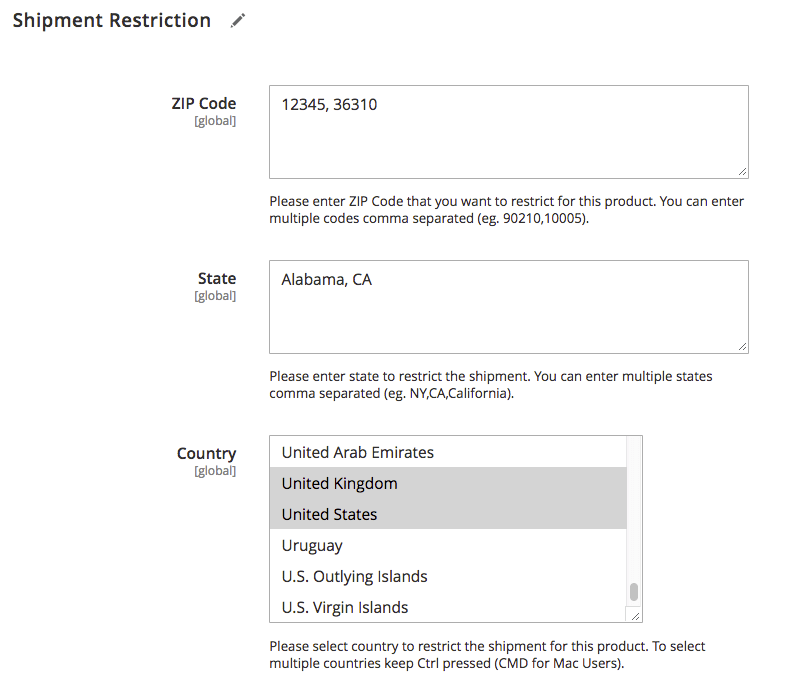
Task: Click the pencil edit icon beside Shipment Restriction
Action: [x=237, y=21]
